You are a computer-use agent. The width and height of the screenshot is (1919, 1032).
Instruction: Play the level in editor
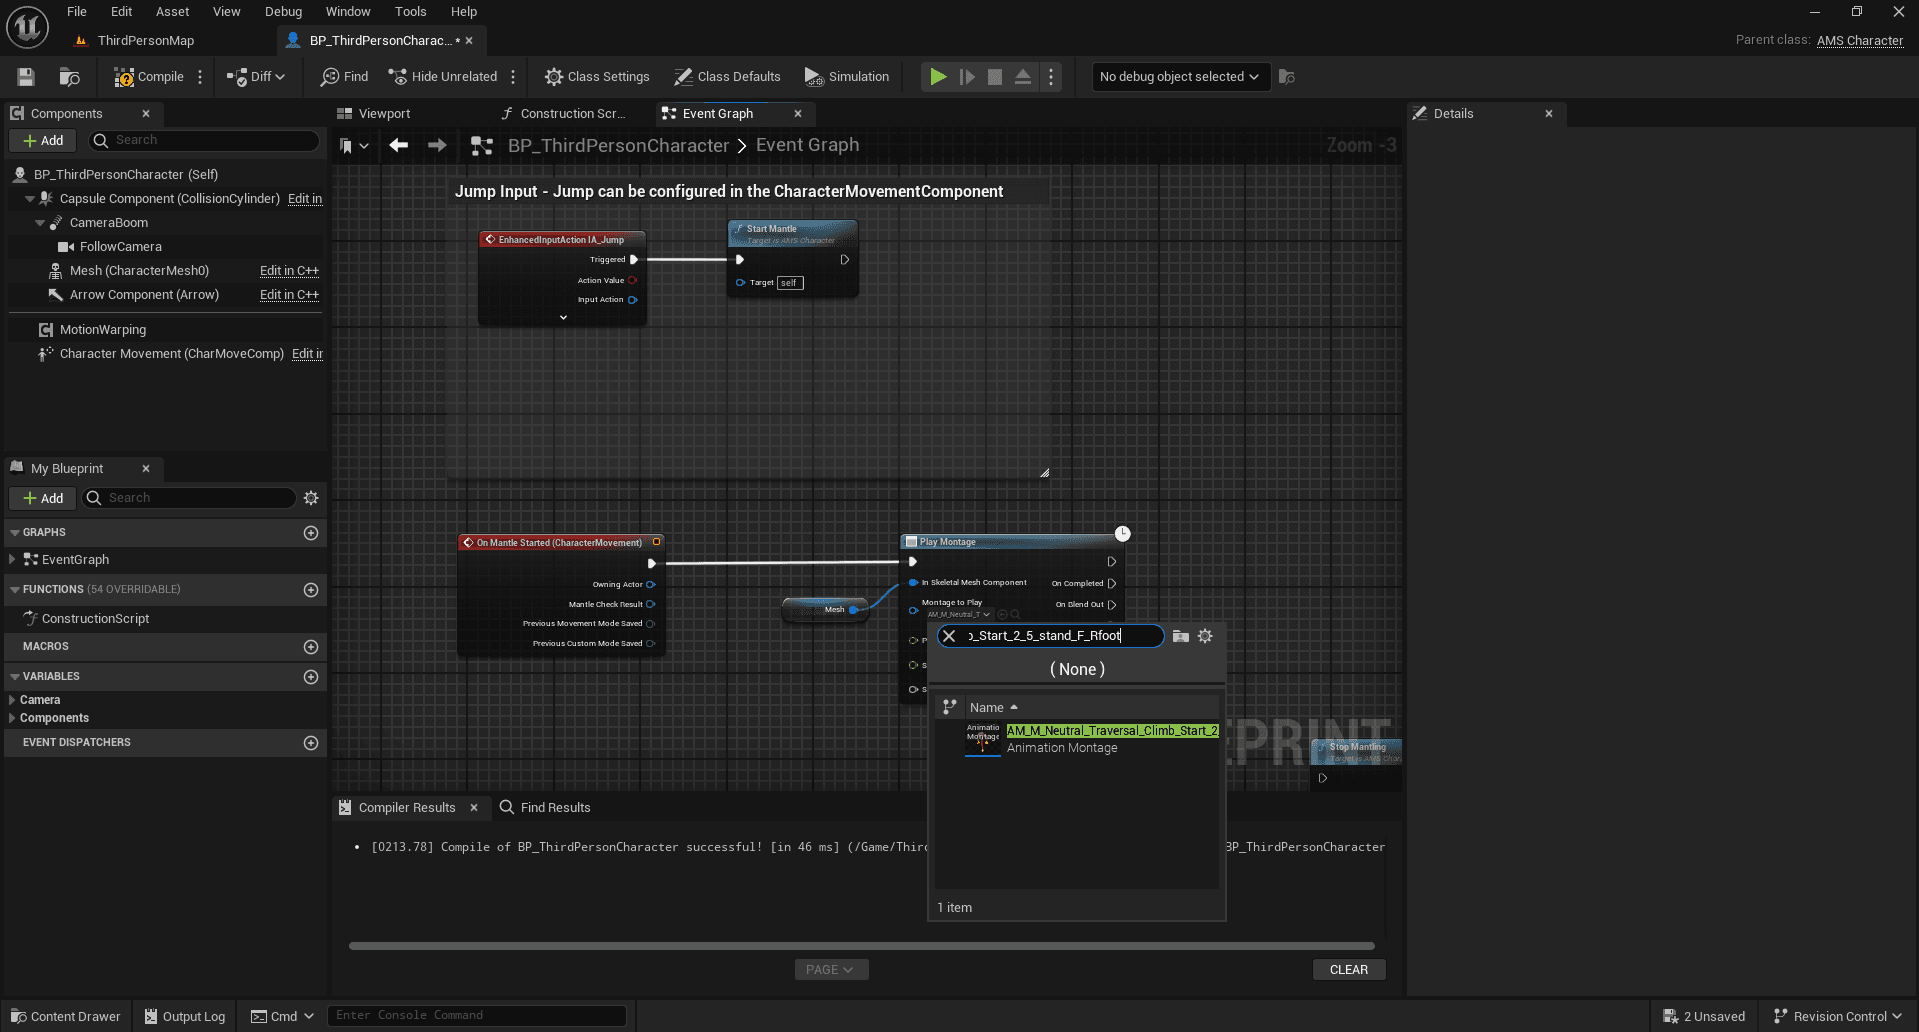click(938, 77)
